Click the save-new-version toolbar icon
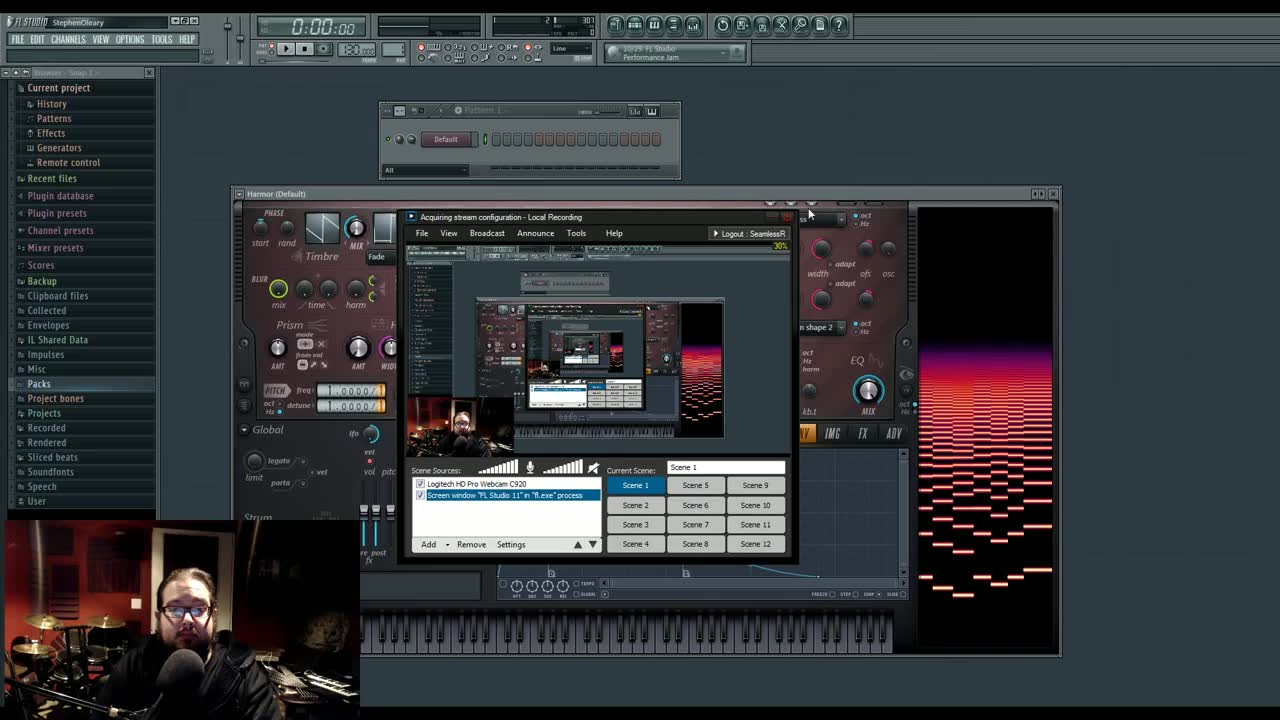 coord(742,25)
